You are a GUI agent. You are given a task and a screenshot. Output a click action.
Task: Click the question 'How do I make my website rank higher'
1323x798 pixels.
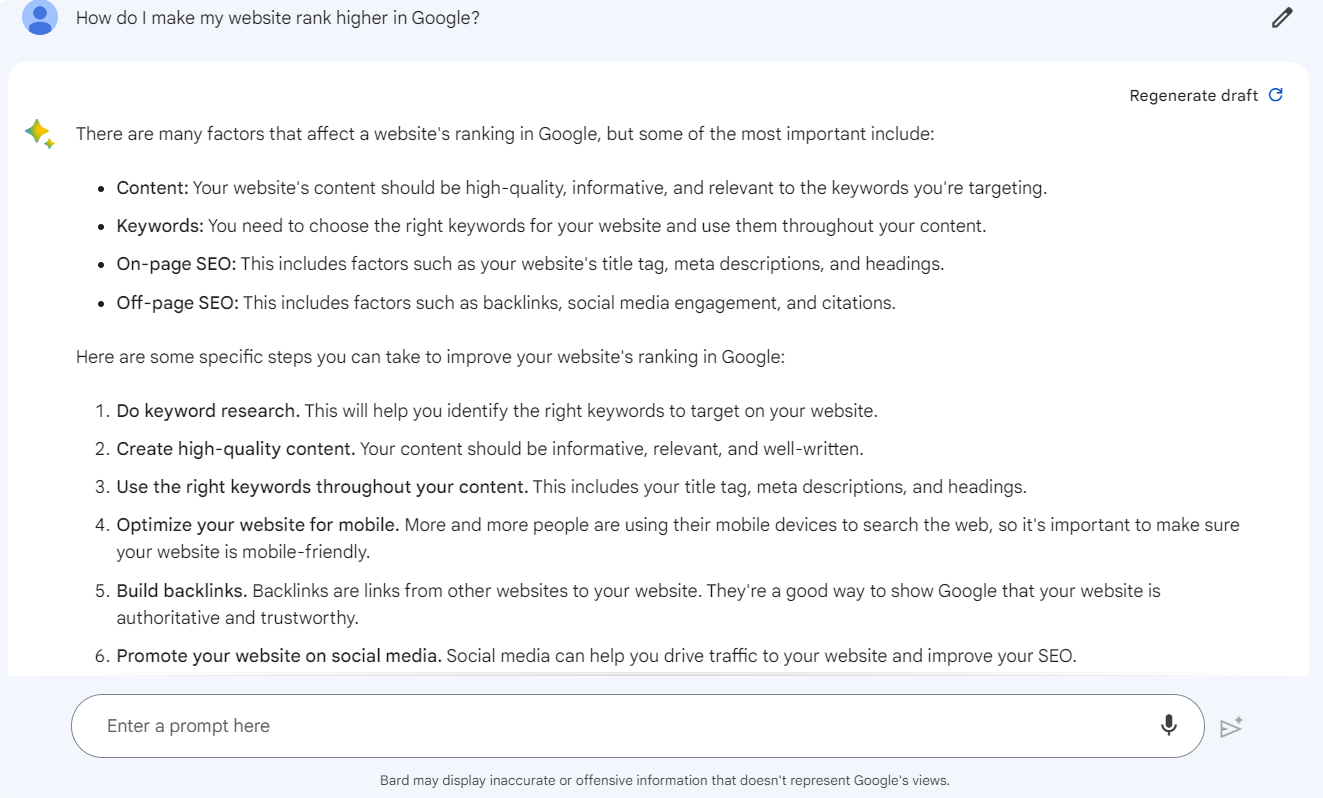(x=278, y=18)
